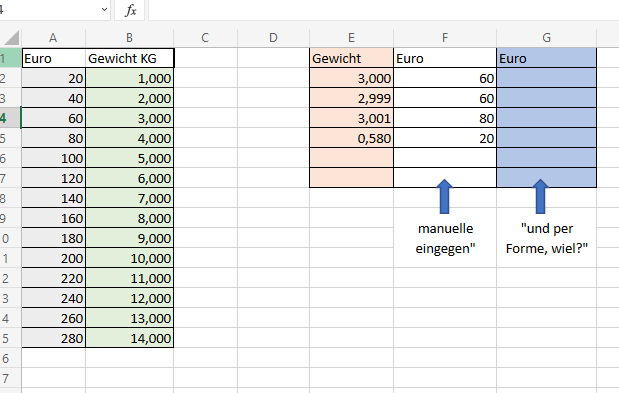Click cell showing 10,000

tap(129, 258)
